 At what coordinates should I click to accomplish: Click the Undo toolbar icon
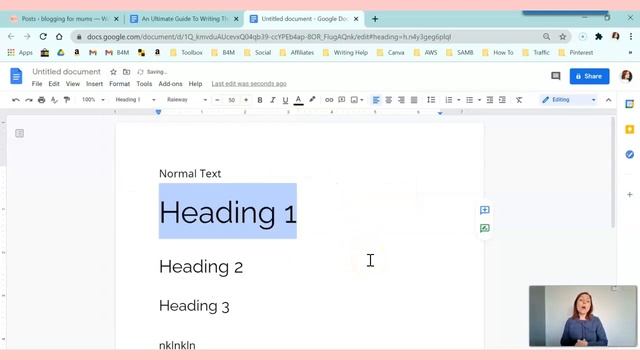(x=16, y=100)
